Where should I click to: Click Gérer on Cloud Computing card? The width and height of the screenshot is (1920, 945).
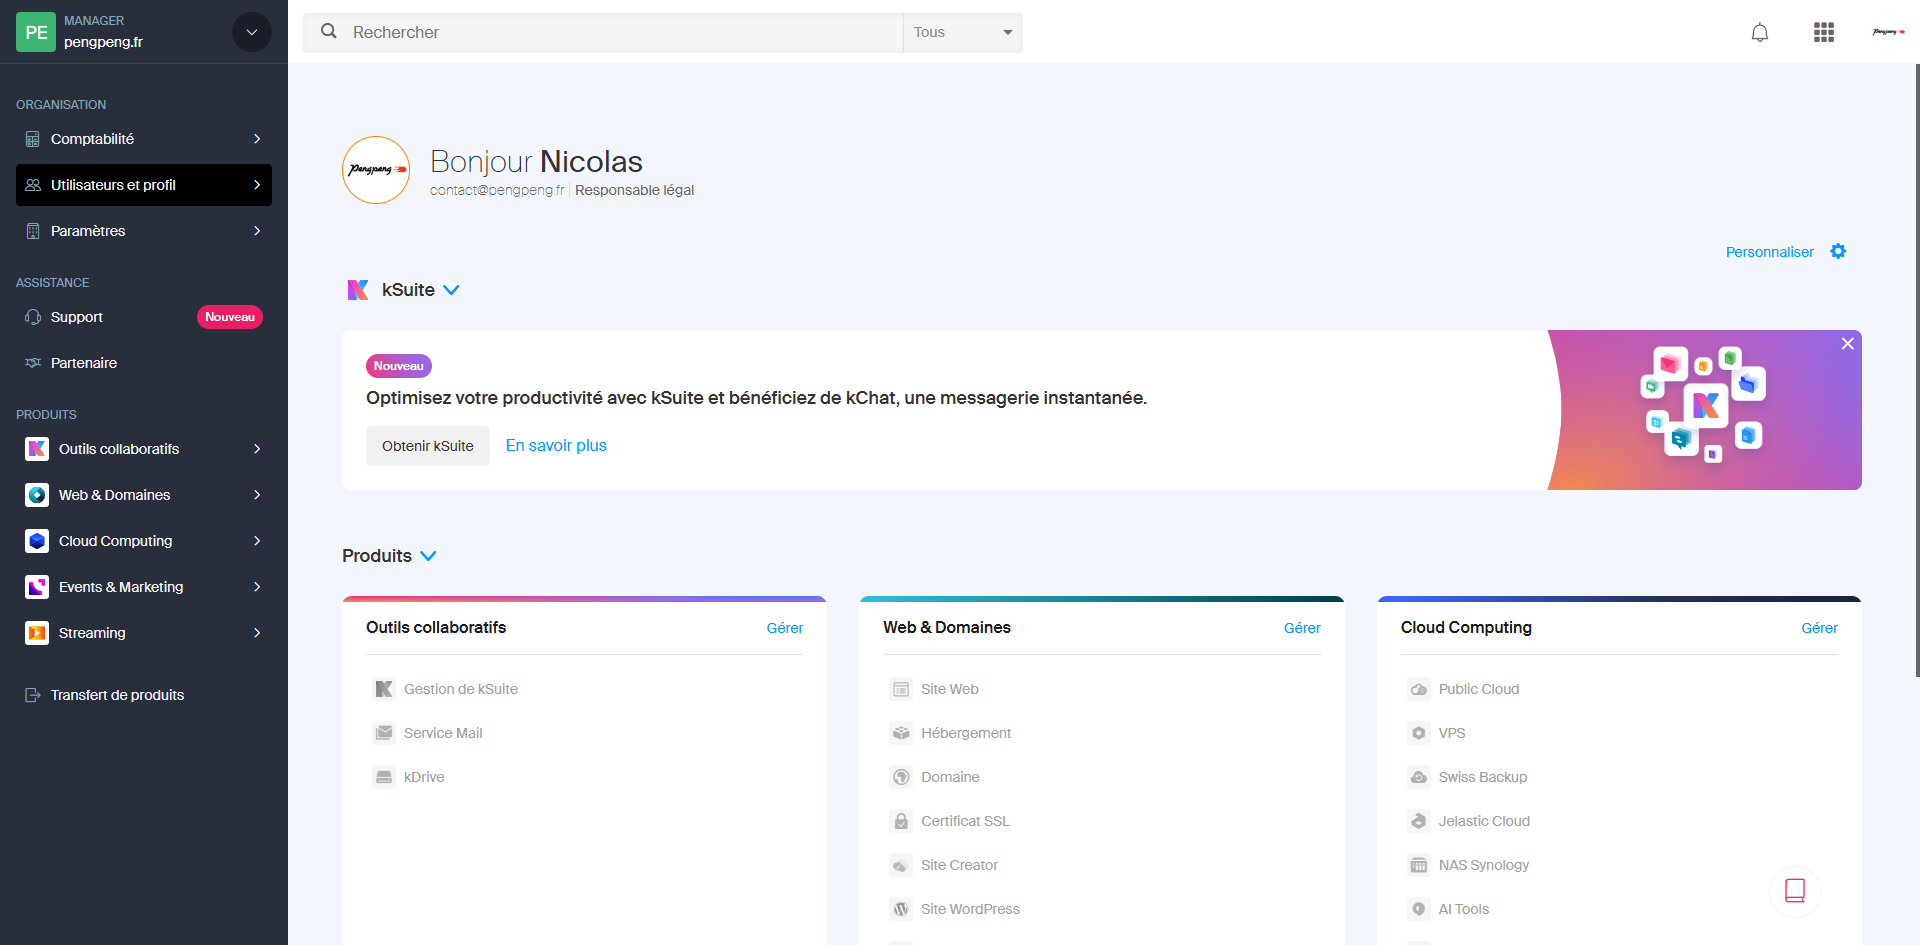(1819, 628)
